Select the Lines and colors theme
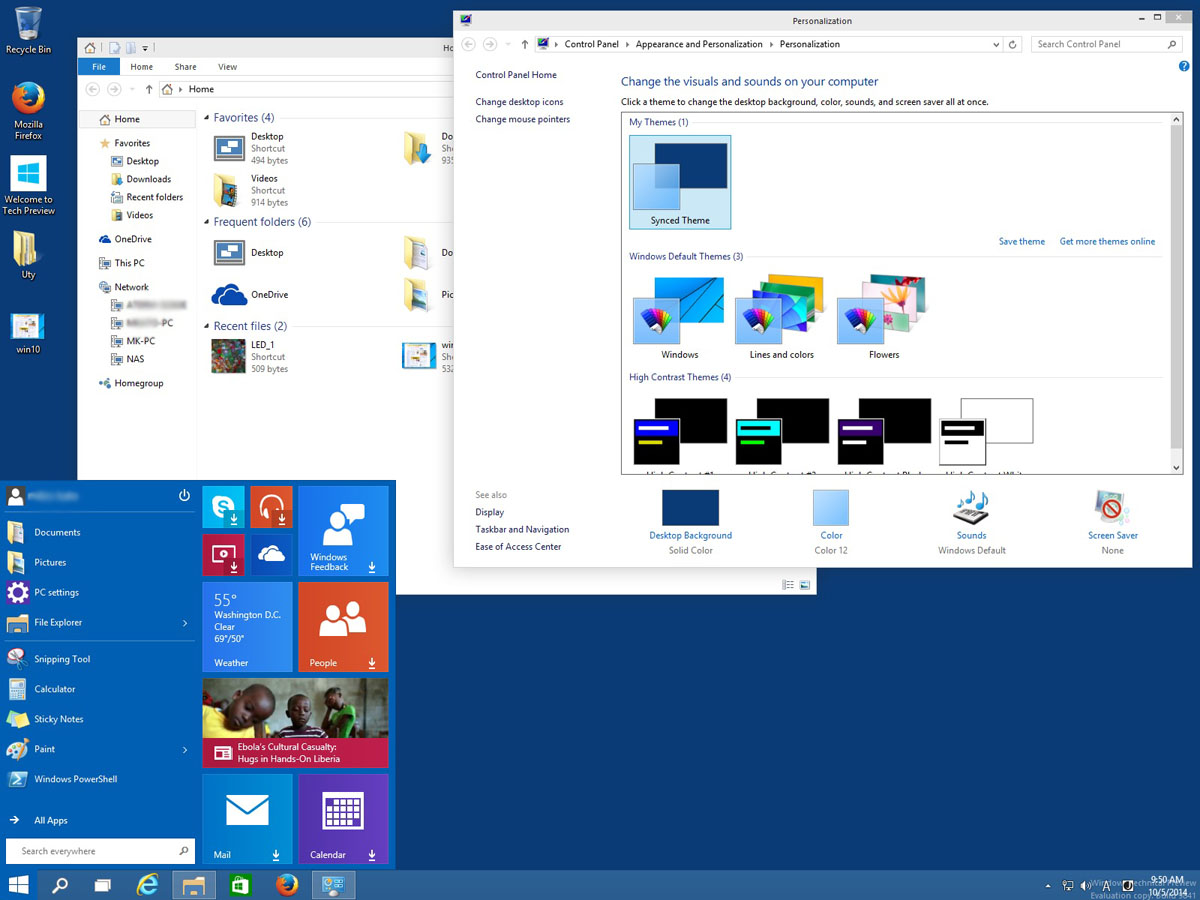The height and width of the screenshot is (900, 1200). (781, 318)
